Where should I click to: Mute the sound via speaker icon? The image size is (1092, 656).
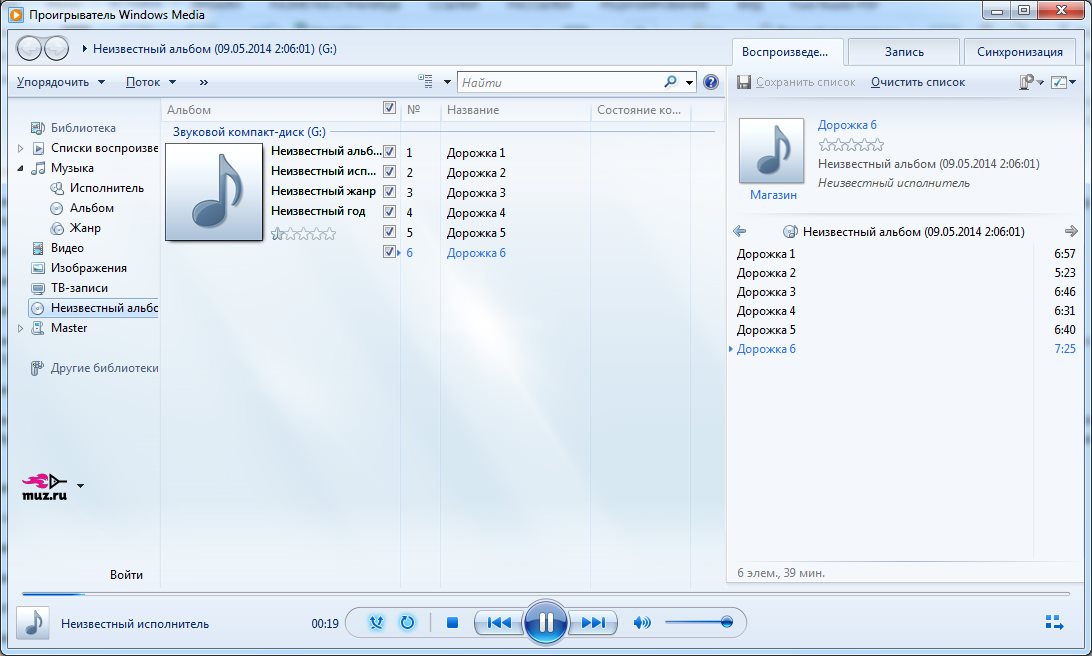[x=642, y=623]
